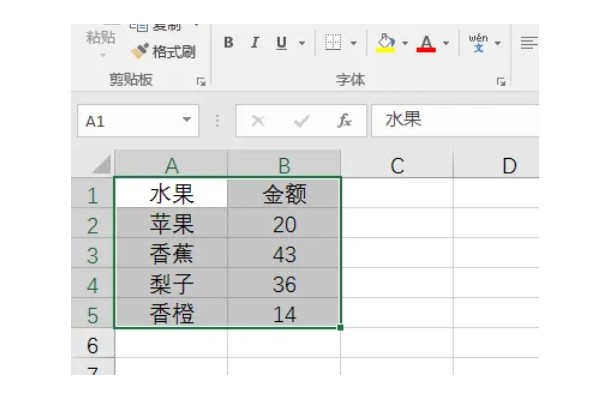
Task: Click the align left icon
Action: [529, 42]
